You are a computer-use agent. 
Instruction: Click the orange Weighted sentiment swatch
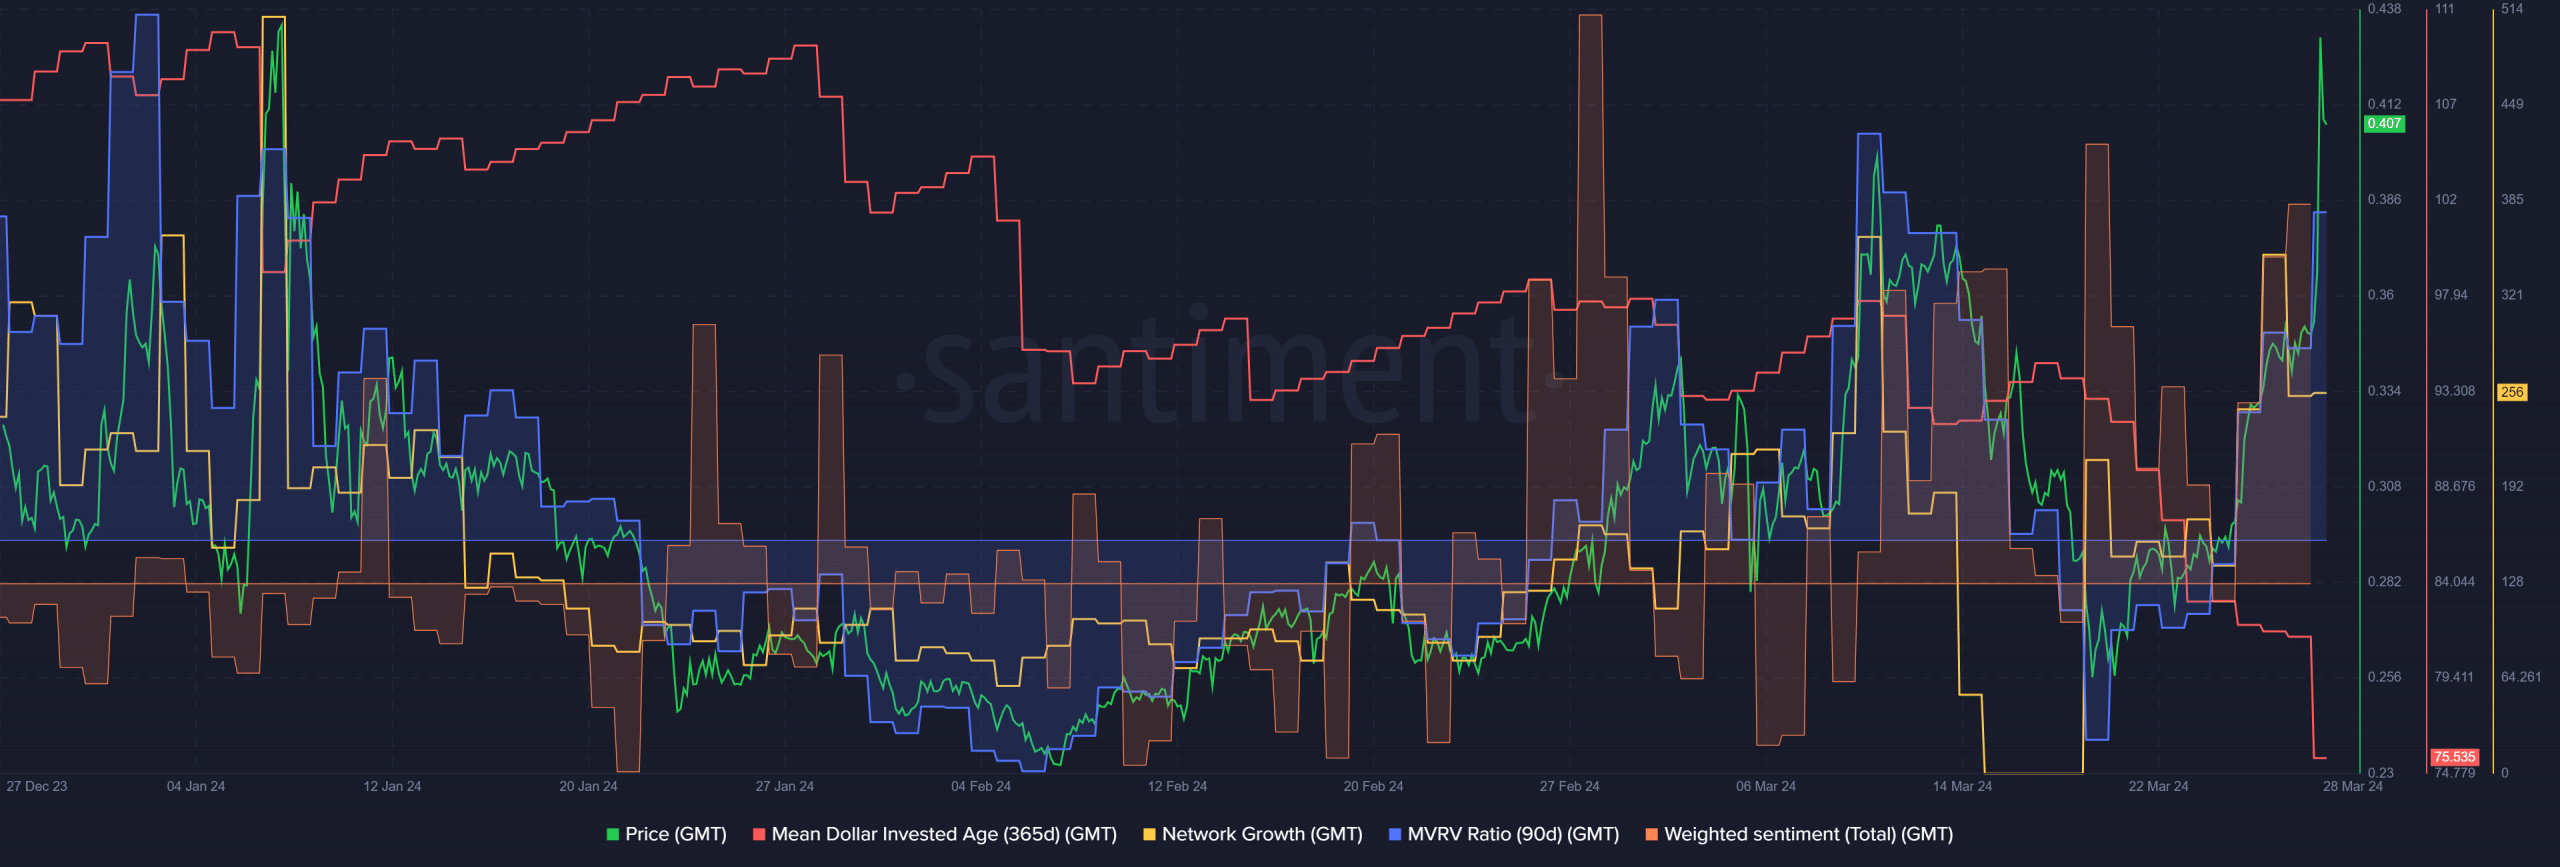pyautogui.click(x=1651, y=834)
